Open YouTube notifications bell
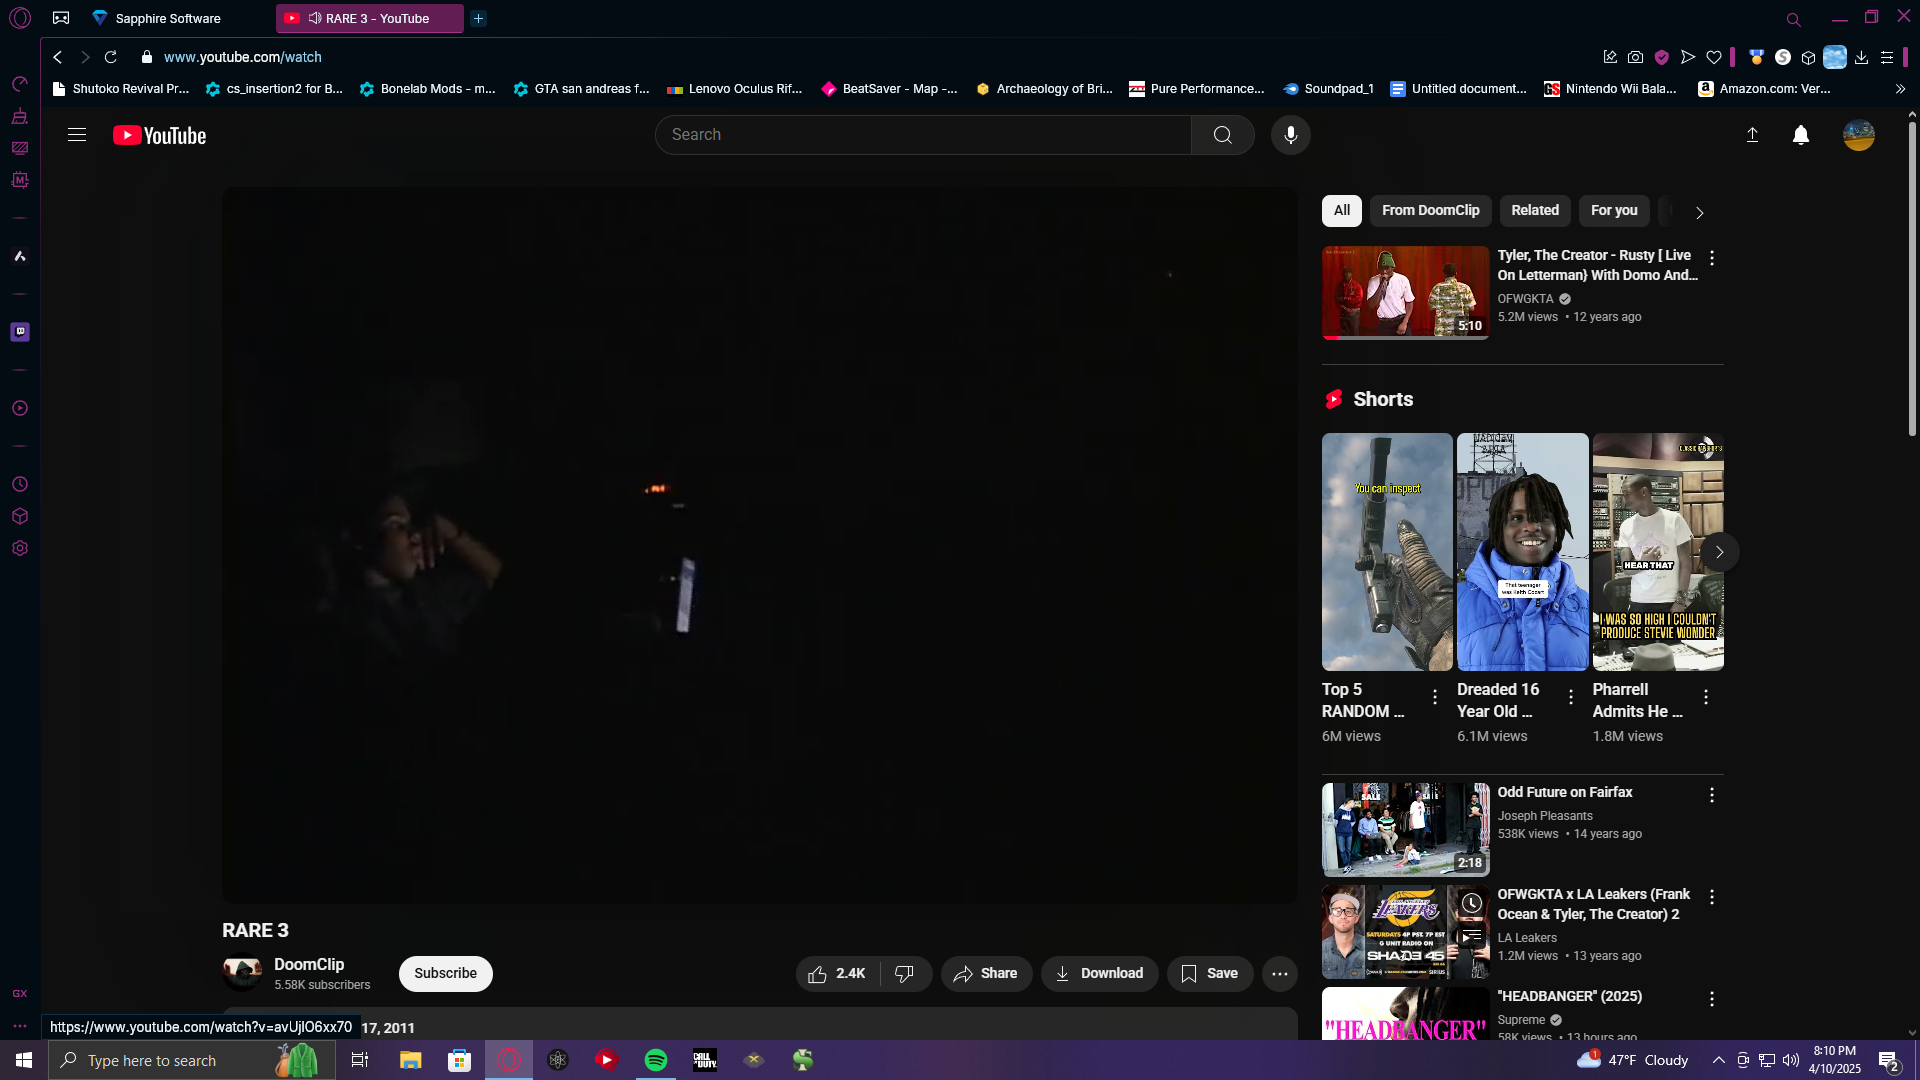This screenshot has width=1920, height=1080. click(x=1800, y=135)
